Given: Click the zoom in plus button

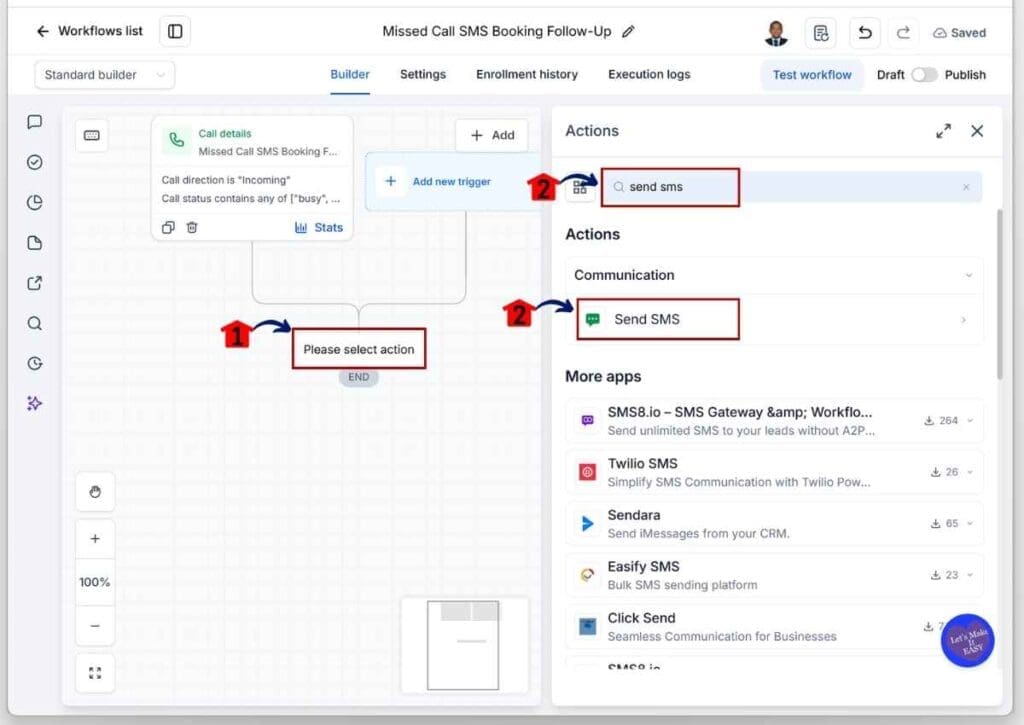Looking at the screenshot, I should point(95,539).
